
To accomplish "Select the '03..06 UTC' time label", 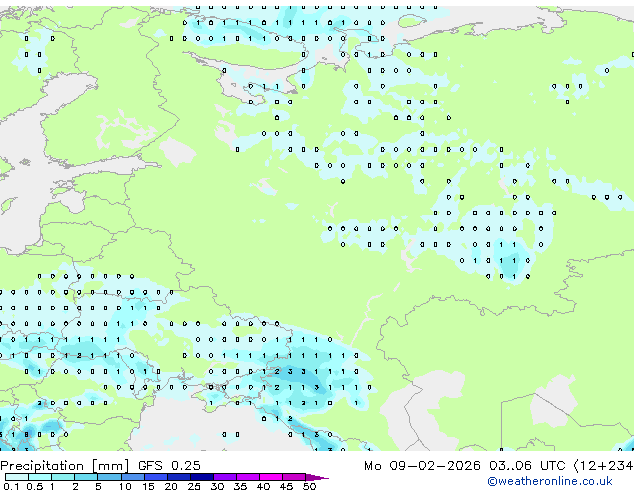I will tap(526, 466).
